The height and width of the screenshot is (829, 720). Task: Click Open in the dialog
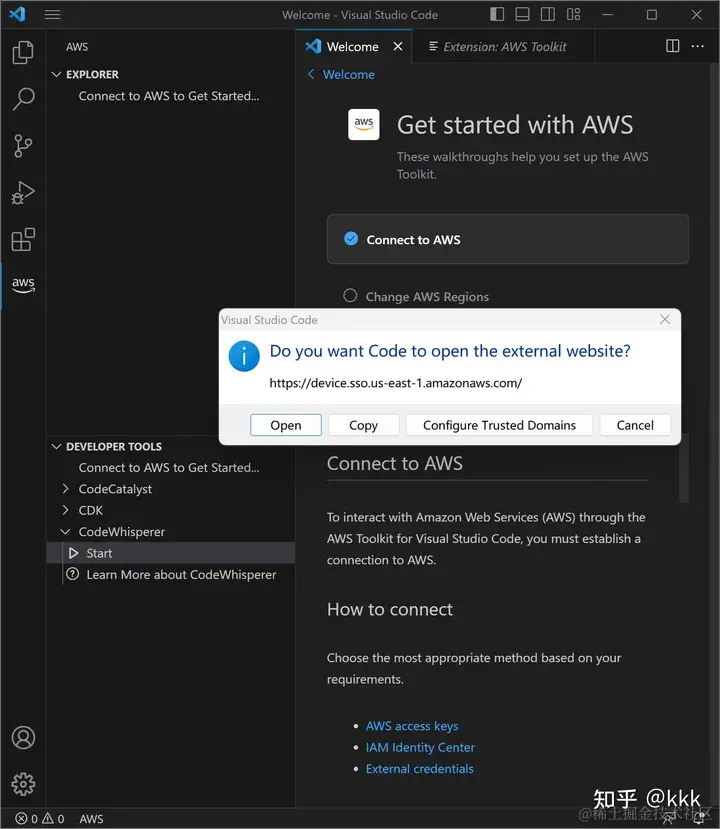point(286,425)
